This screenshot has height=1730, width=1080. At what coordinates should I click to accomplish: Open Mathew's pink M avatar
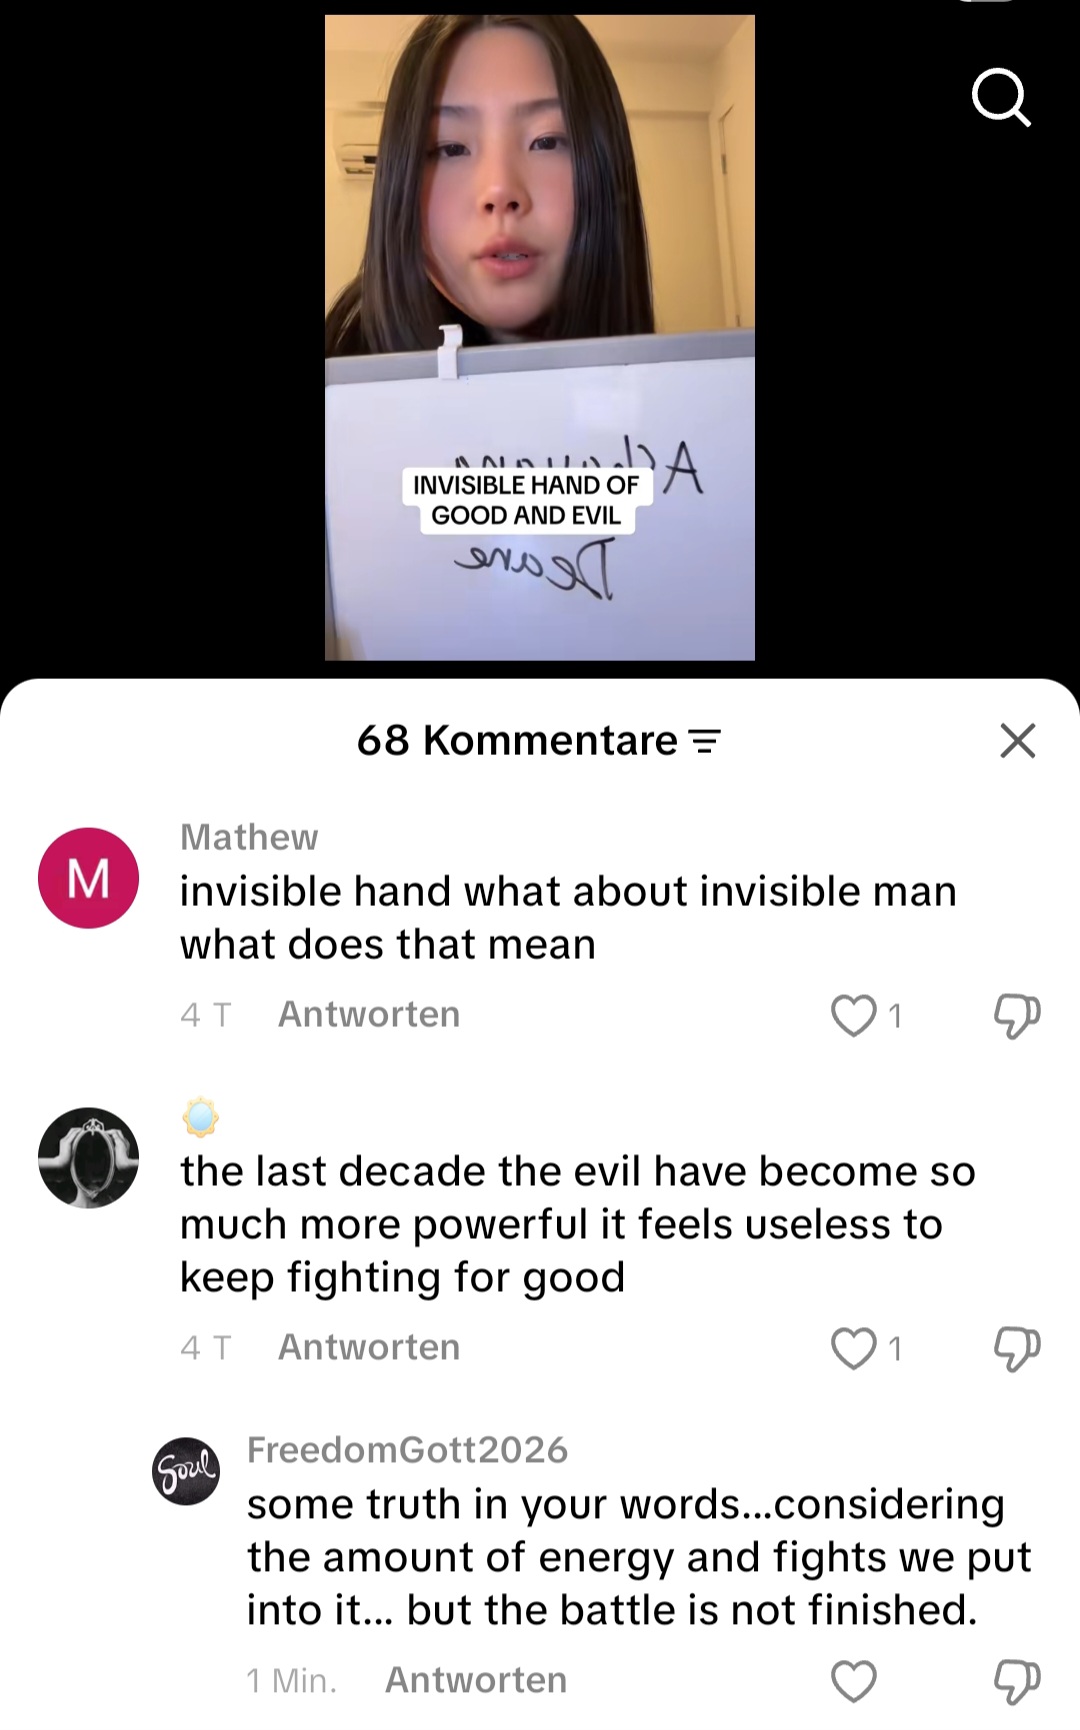(x=88, y=878)
